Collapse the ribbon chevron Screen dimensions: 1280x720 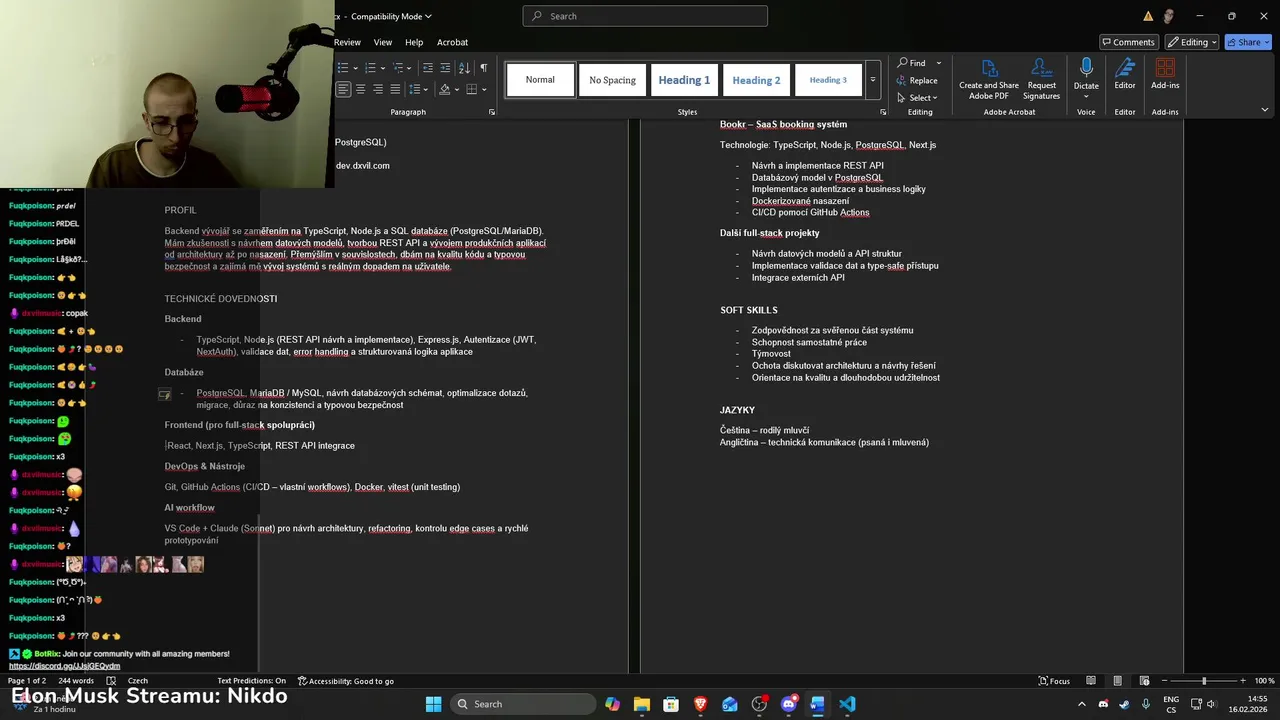click(x=1265, y=110)
